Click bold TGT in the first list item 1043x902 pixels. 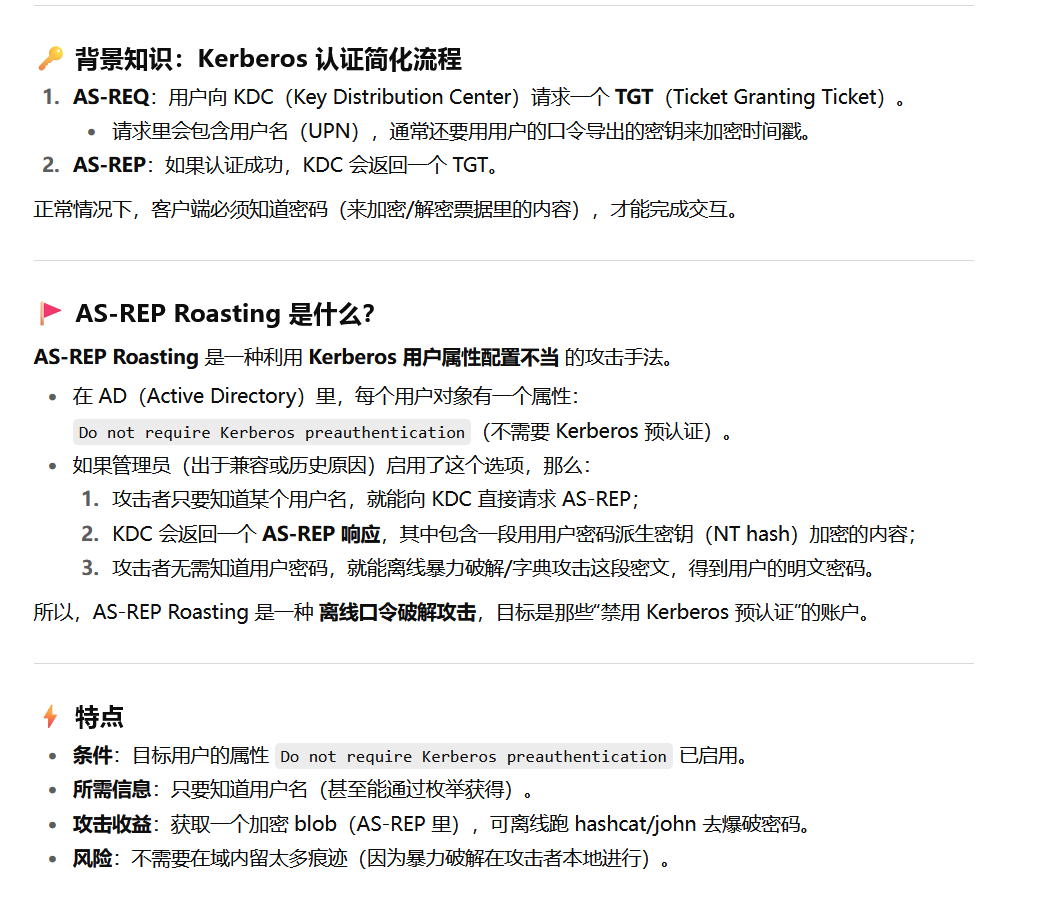pyautogui.click(x=633, y=97)
